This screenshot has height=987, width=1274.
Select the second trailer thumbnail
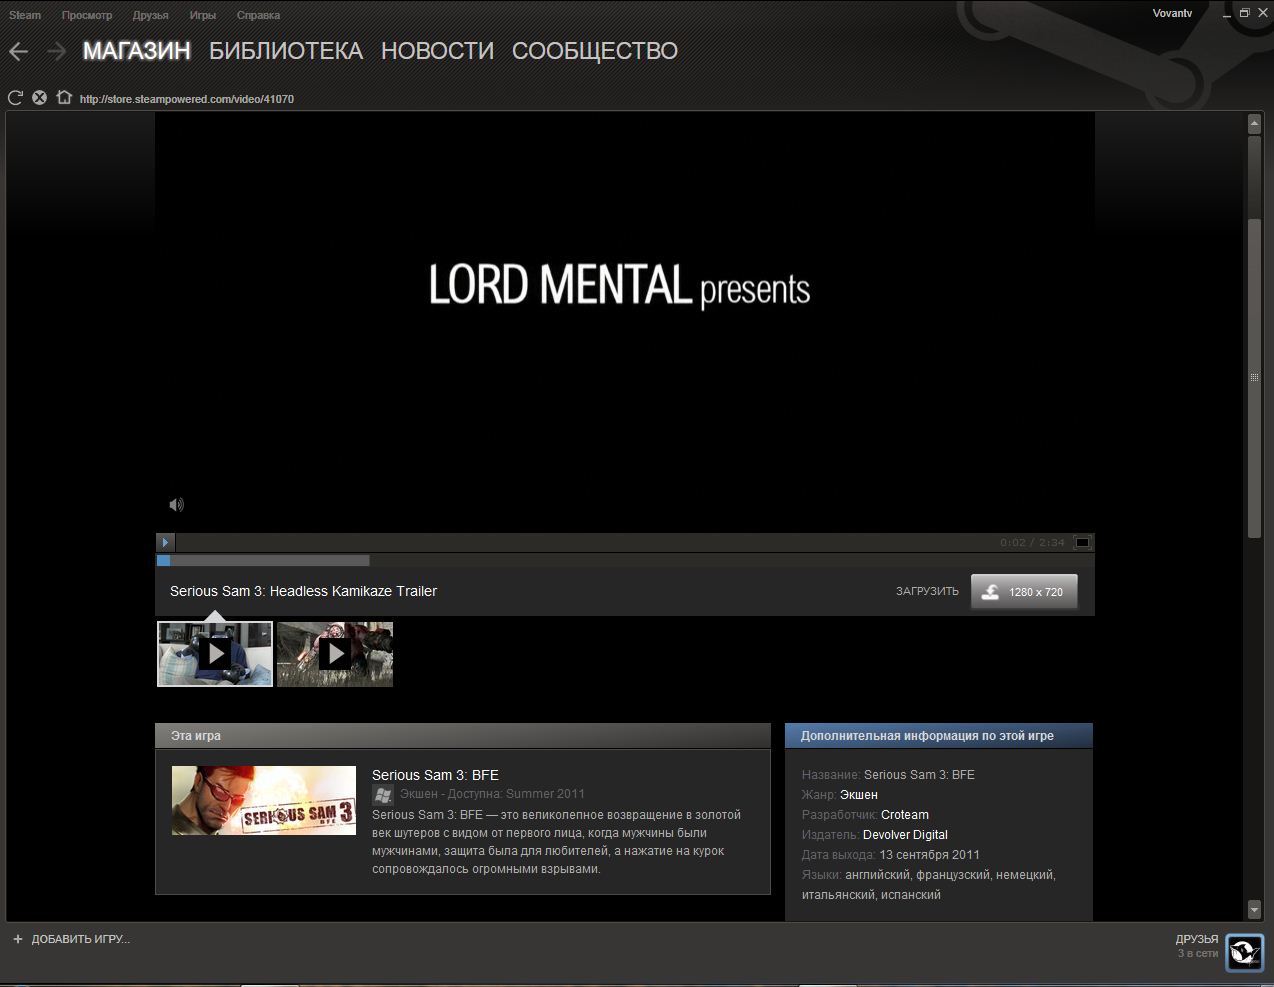point(335,654)
